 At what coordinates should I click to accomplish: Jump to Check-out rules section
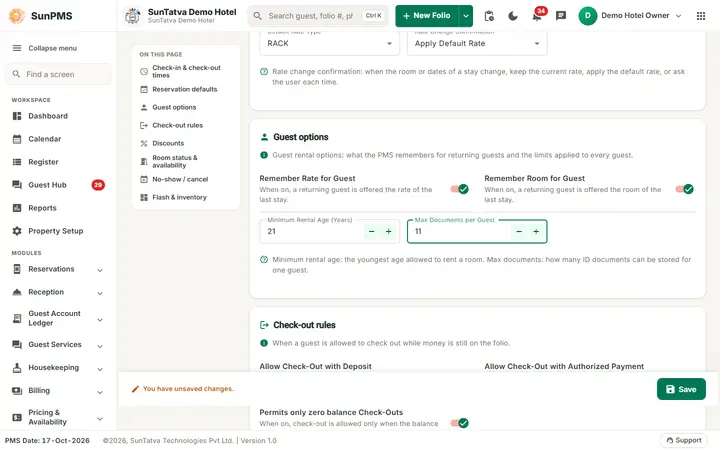click(x=186, y=125)
